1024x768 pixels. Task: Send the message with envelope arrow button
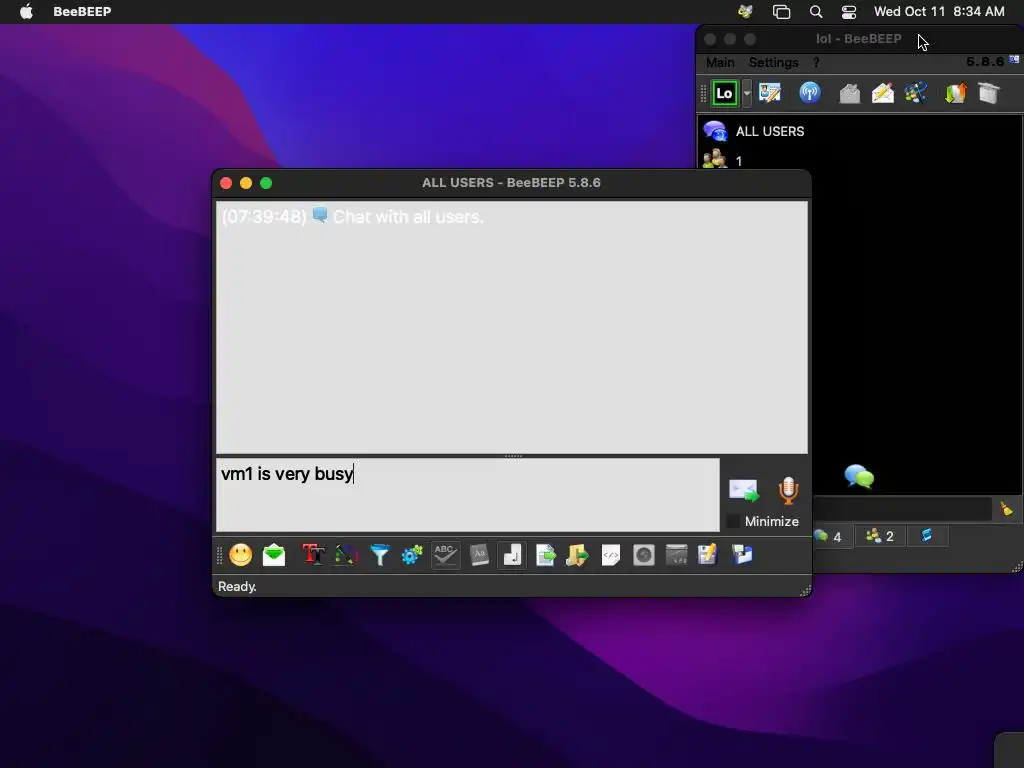(744, 490)
